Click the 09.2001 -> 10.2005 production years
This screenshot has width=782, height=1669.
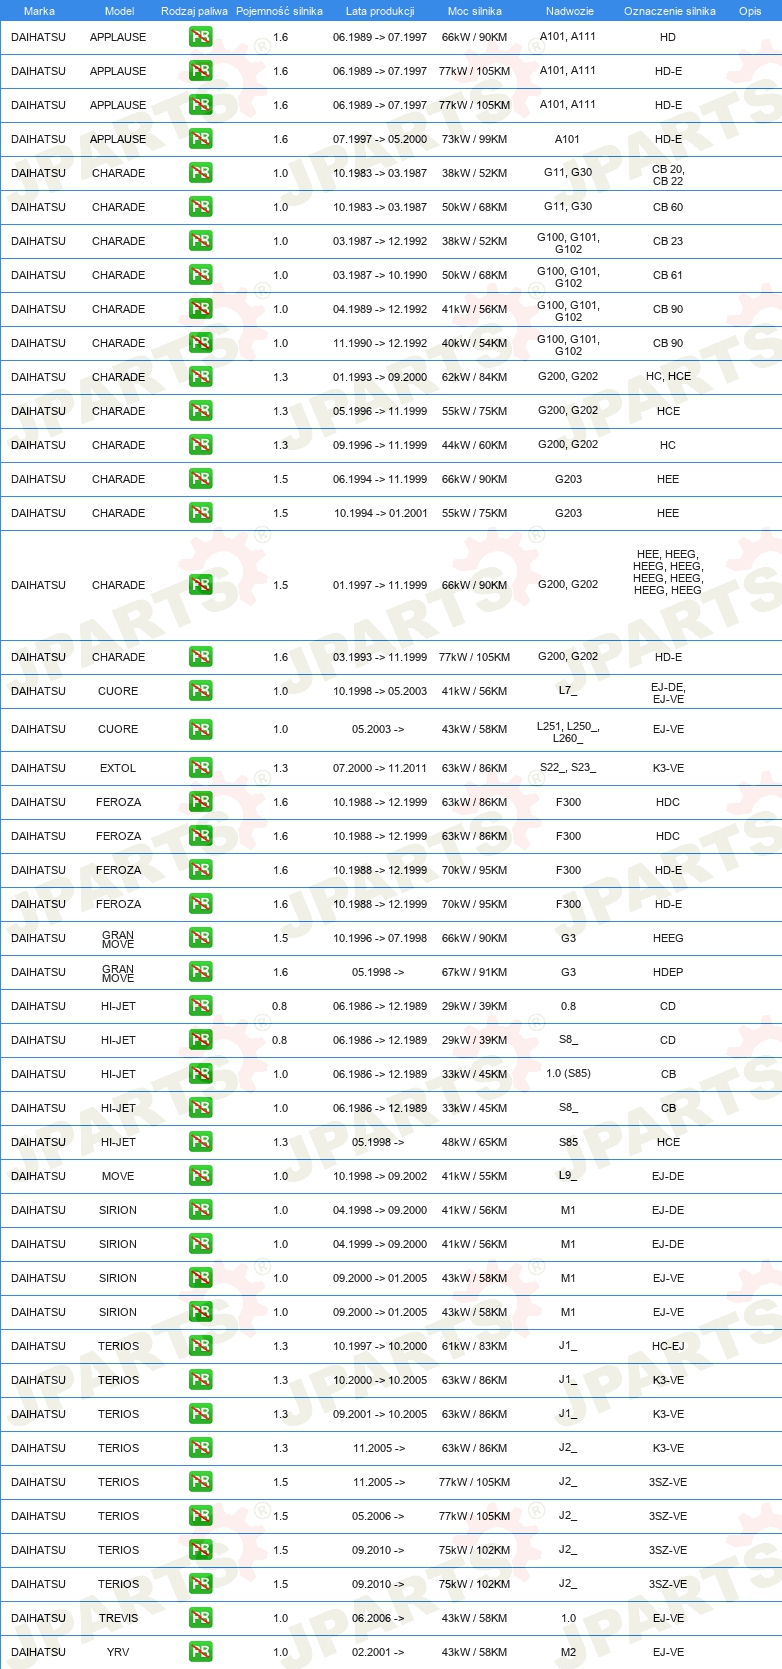(x=380, y=1414)
